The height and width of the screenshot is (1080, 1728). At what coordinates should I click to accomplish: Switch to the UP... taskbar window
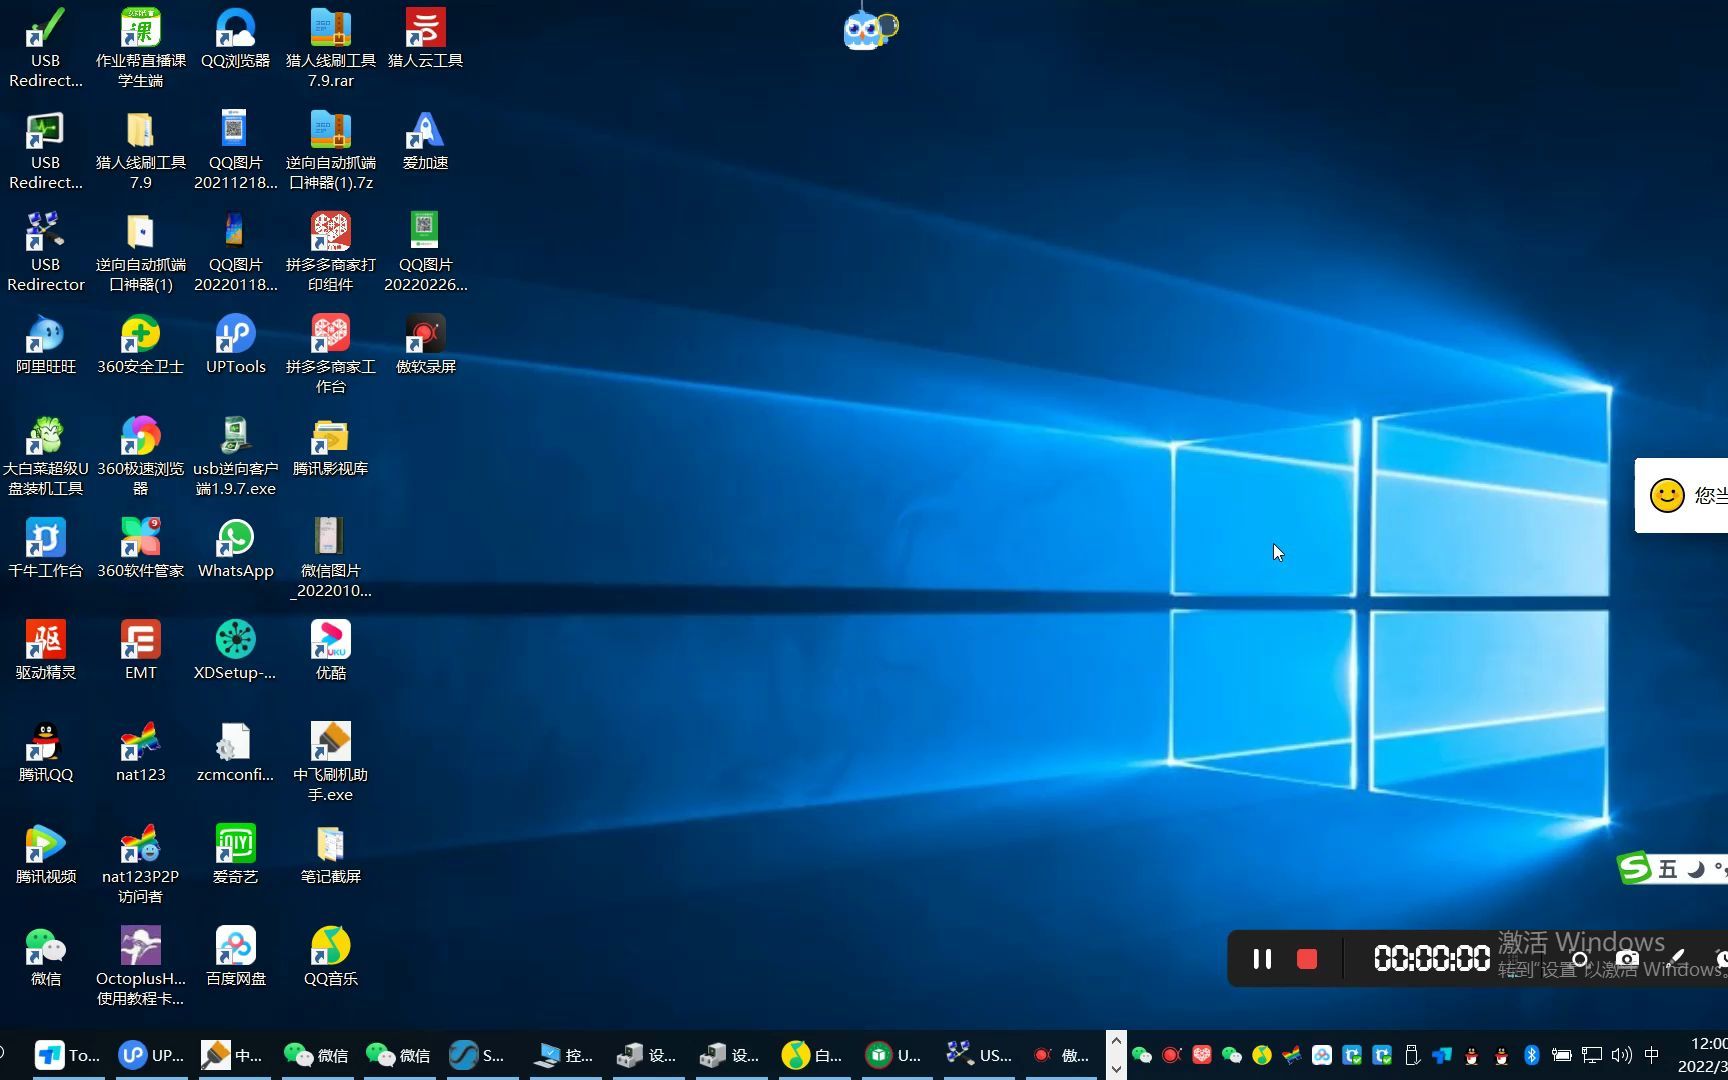151,1055
